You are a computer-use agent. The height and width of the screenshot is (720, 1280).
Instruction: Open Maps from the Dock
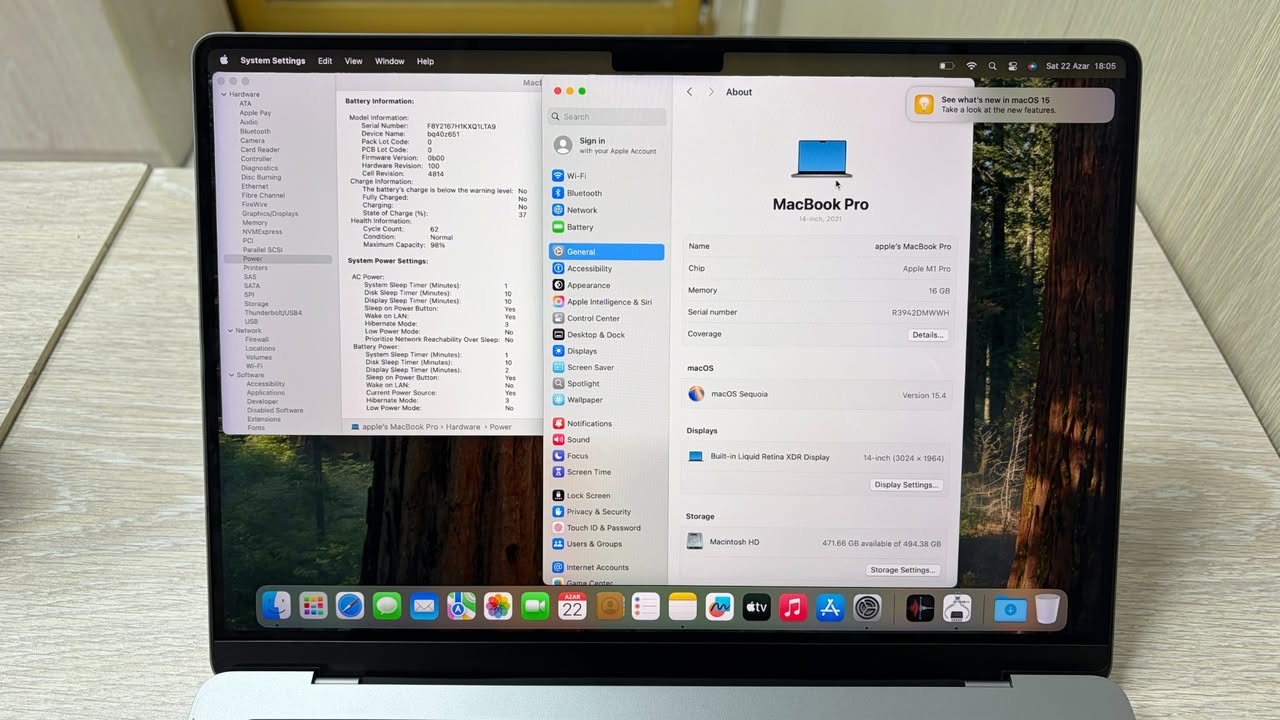(x=461, y=605)
